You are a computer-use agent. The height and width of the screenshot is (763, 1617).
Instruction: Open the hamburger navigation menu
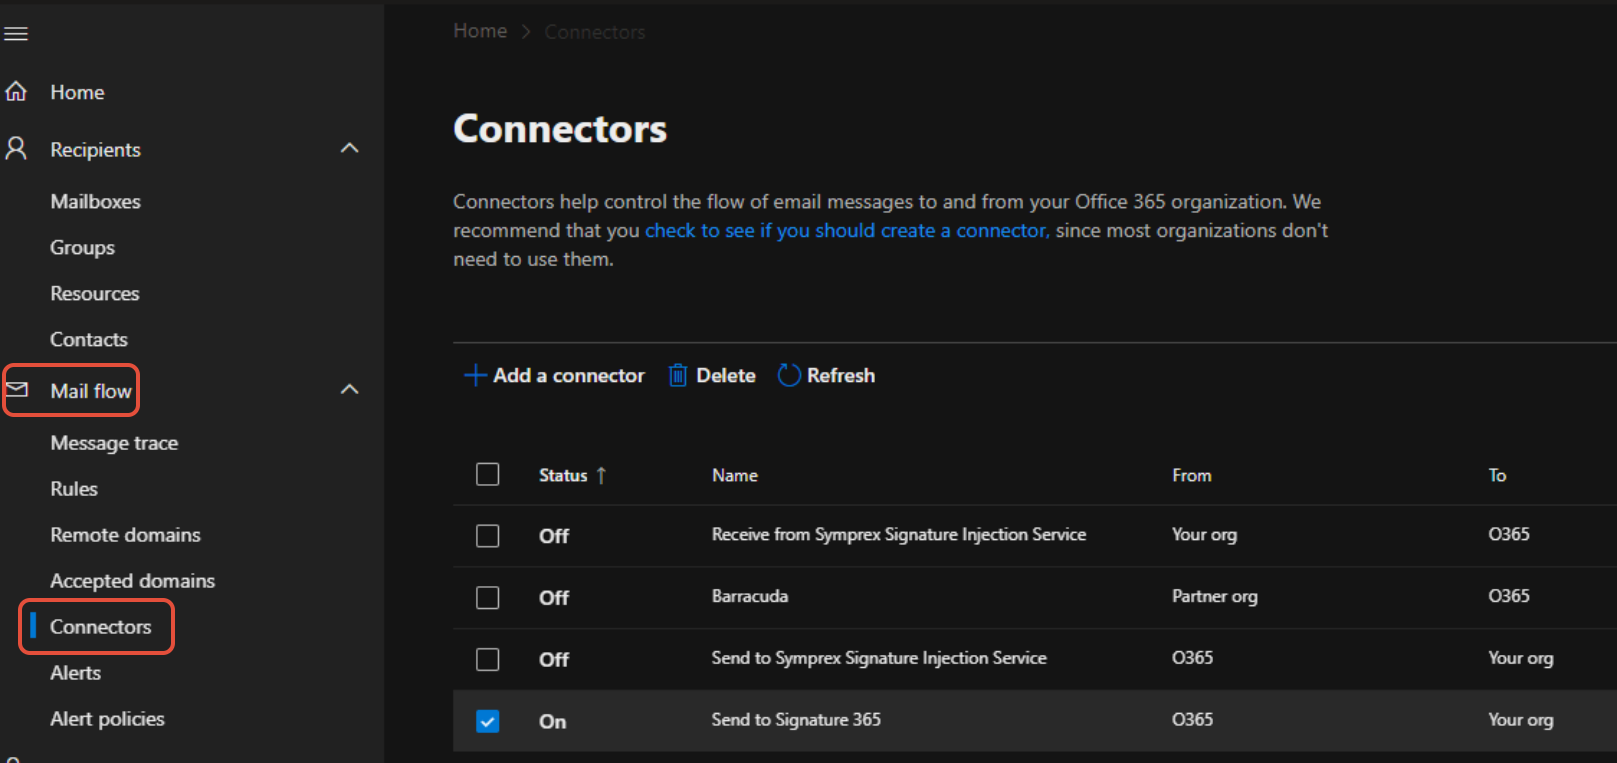(16, 34)
